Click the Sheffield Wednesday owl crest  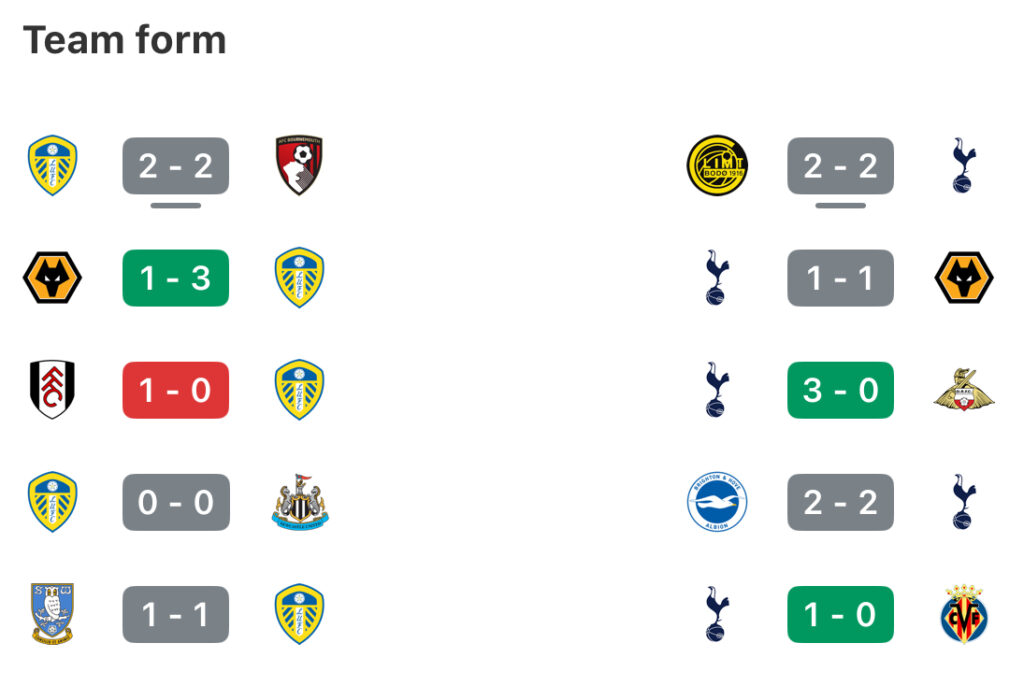(52, 614)
